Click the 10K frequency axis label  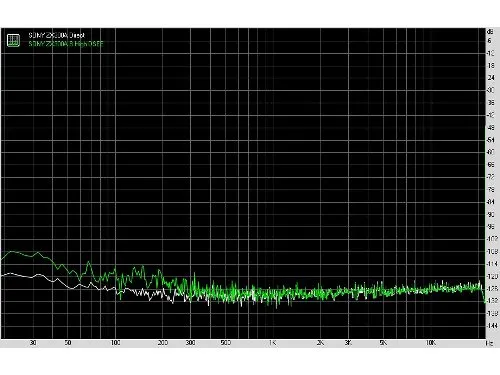431,343
